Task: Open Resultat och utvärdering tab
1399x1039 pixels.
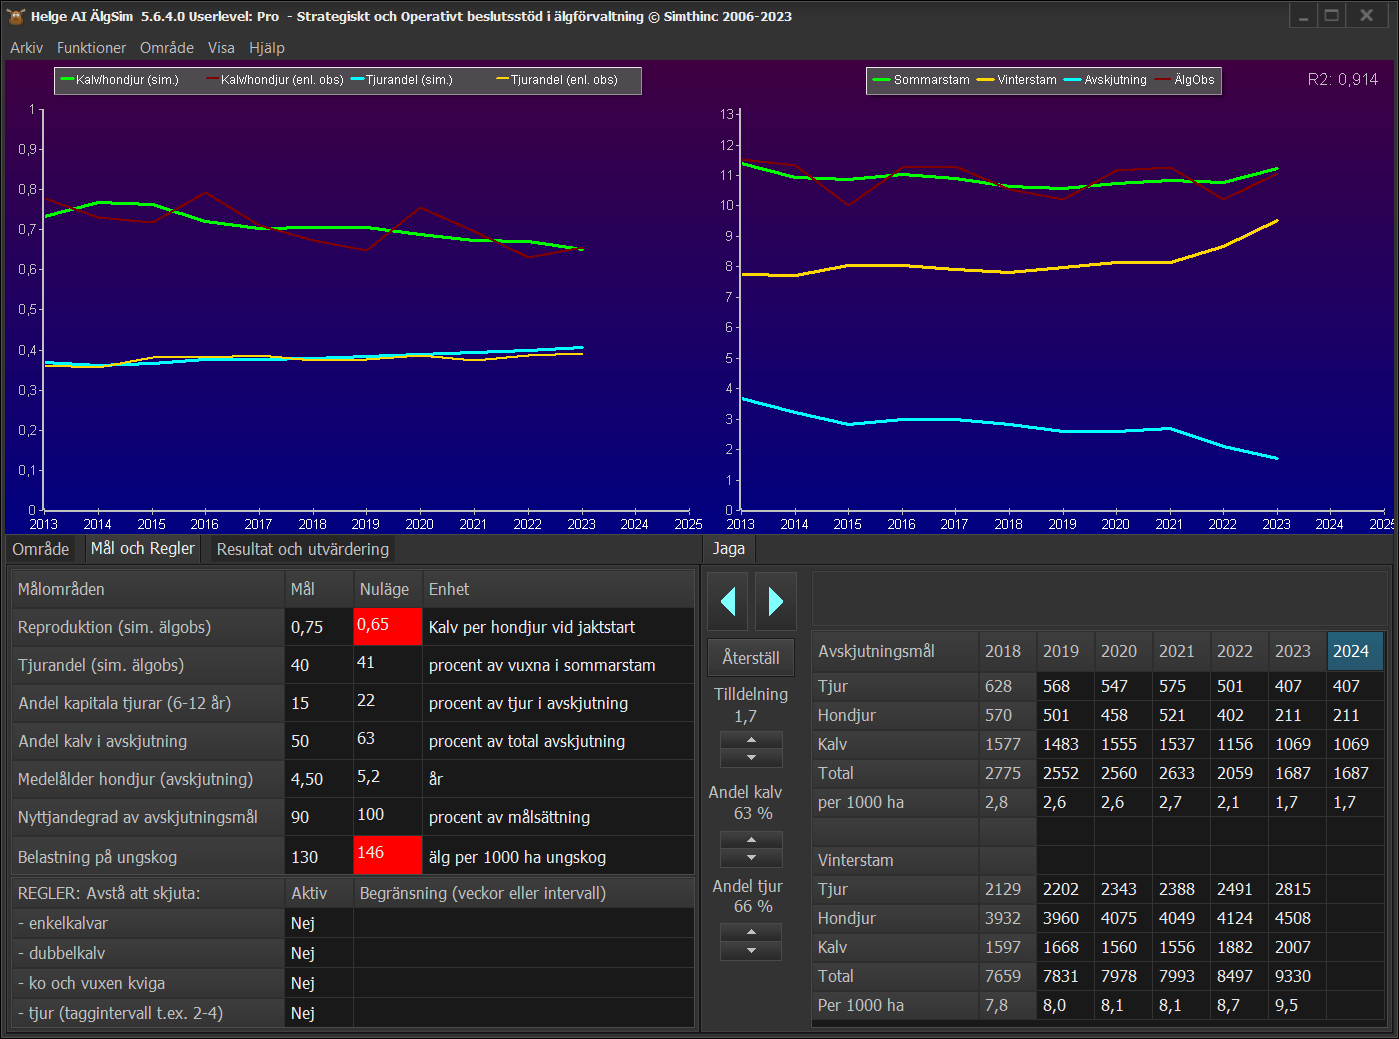Action: [303, 549]
